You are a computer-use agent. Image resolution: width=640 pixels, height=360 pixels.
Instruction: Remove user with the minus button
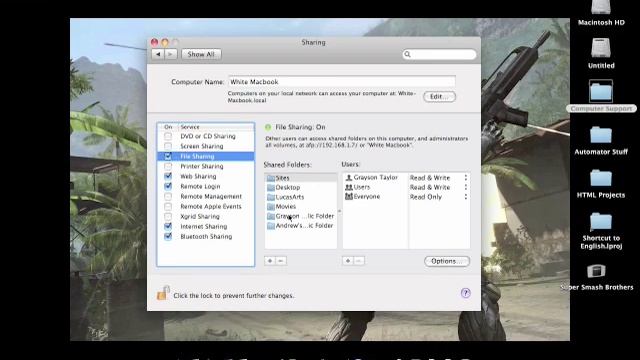pyautogui.click(x=359, y=261)
